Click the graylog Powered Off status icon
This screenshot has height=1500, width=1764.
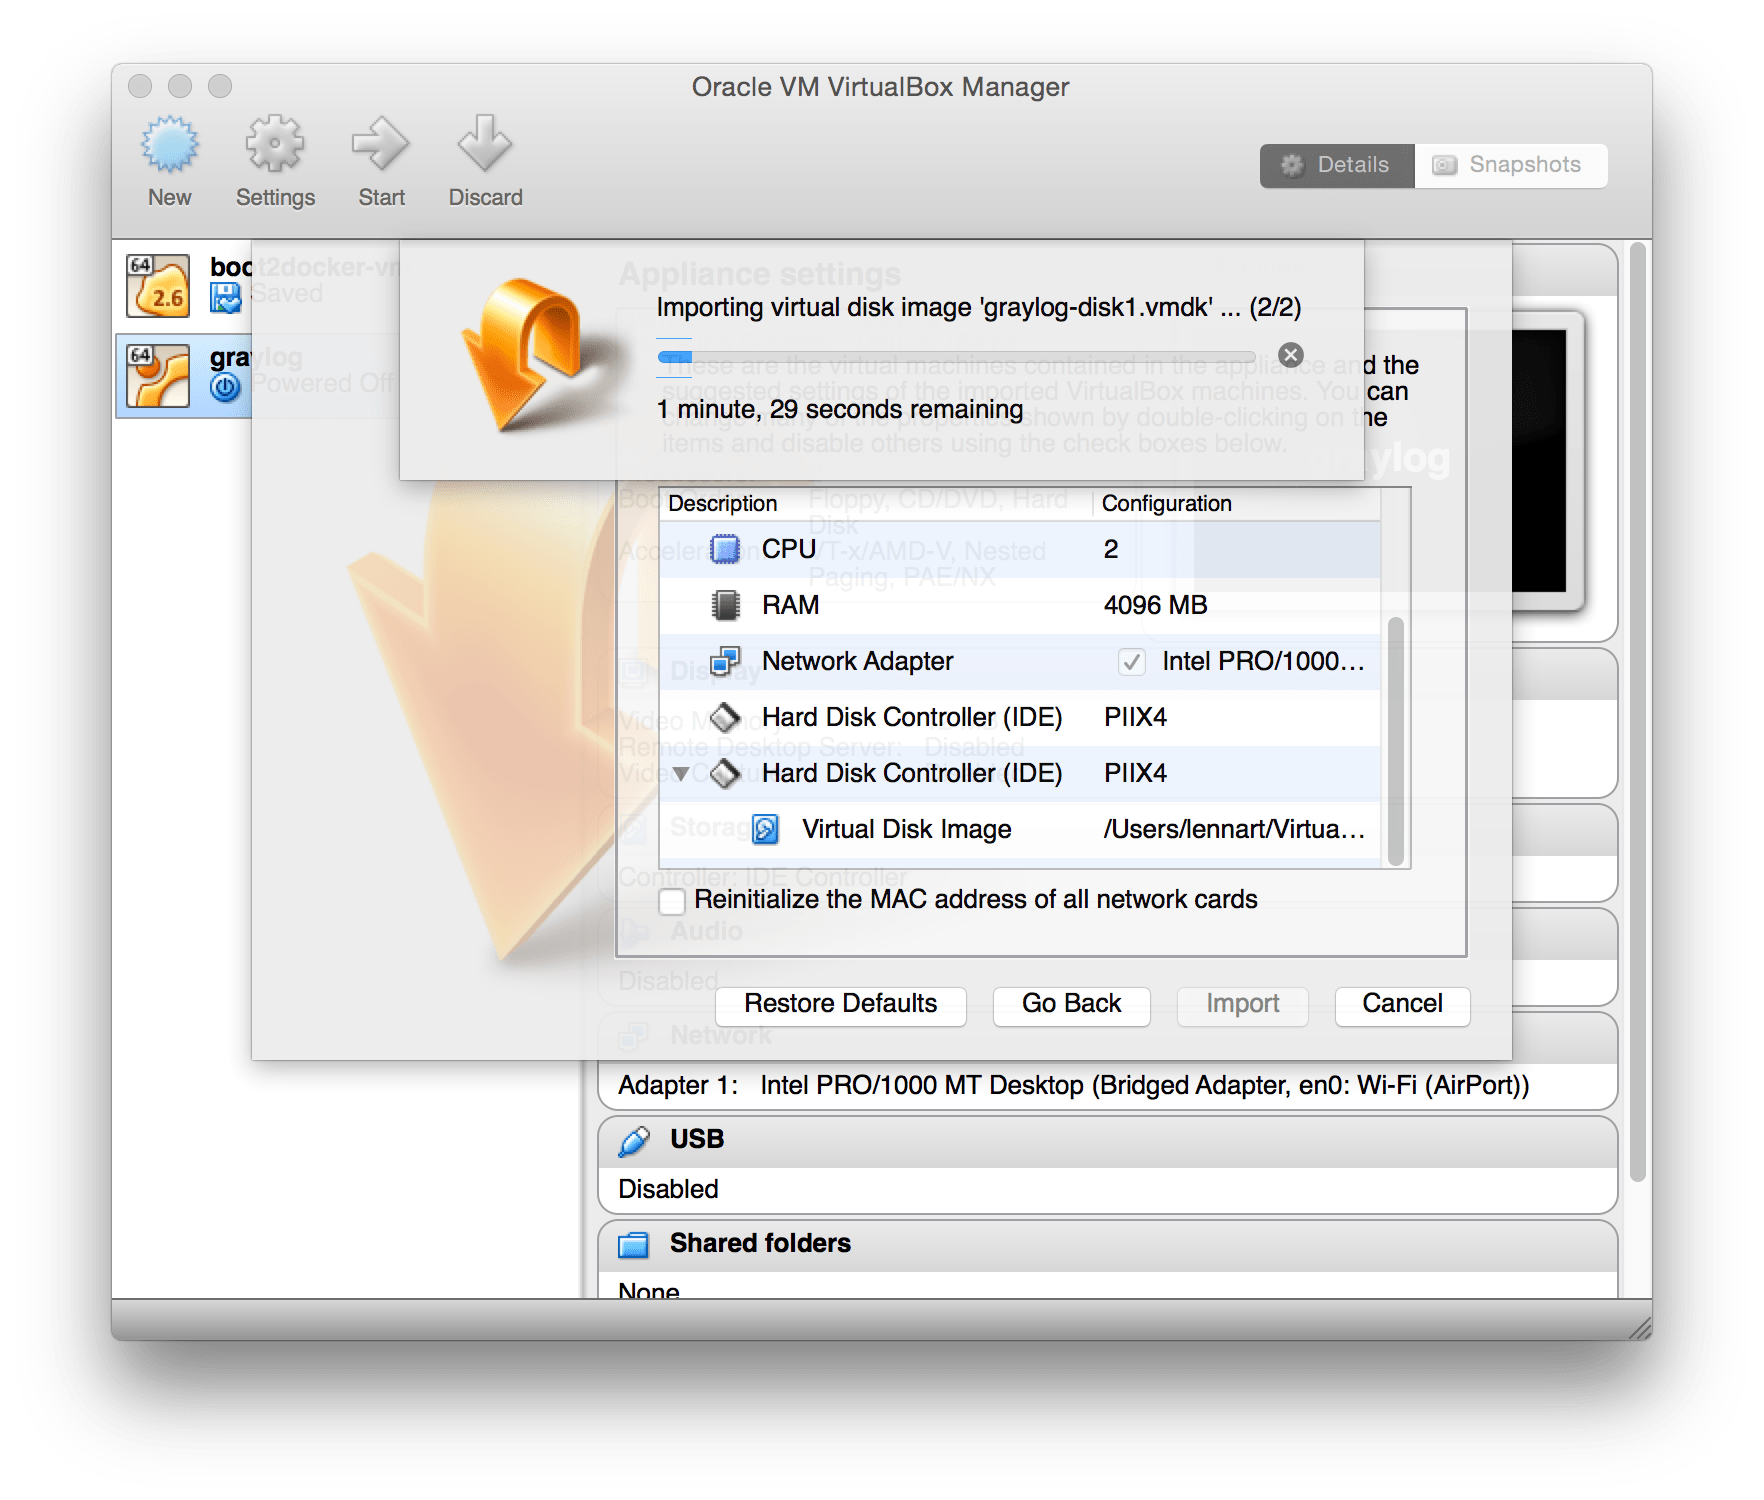coord(226,387)
